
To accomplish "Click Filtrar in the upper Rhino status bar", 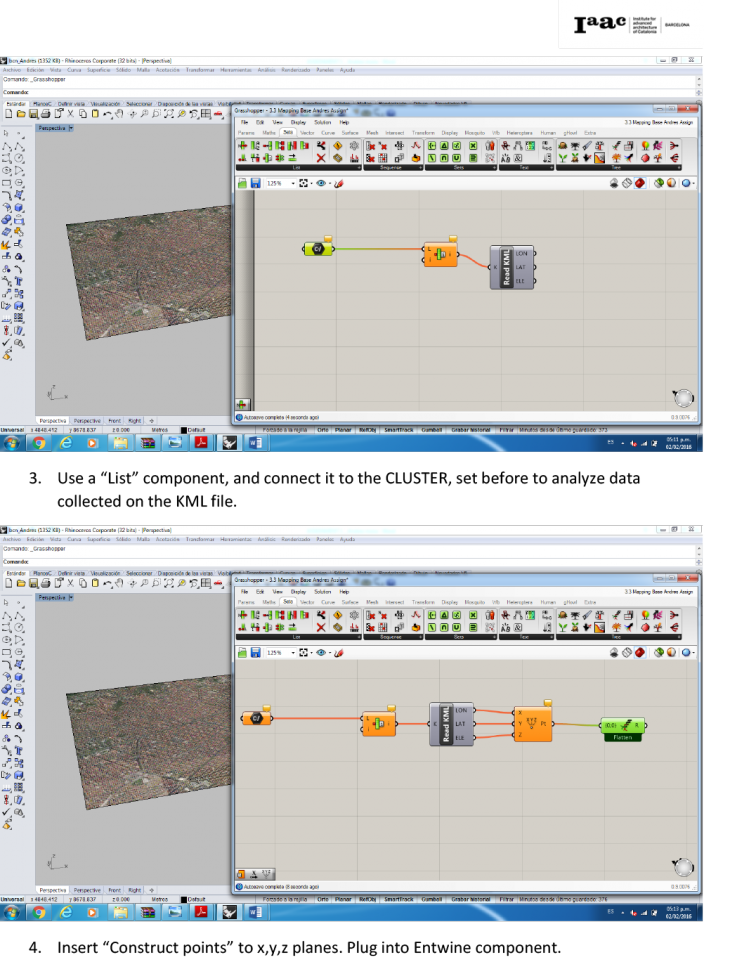I will coord(506,429).
